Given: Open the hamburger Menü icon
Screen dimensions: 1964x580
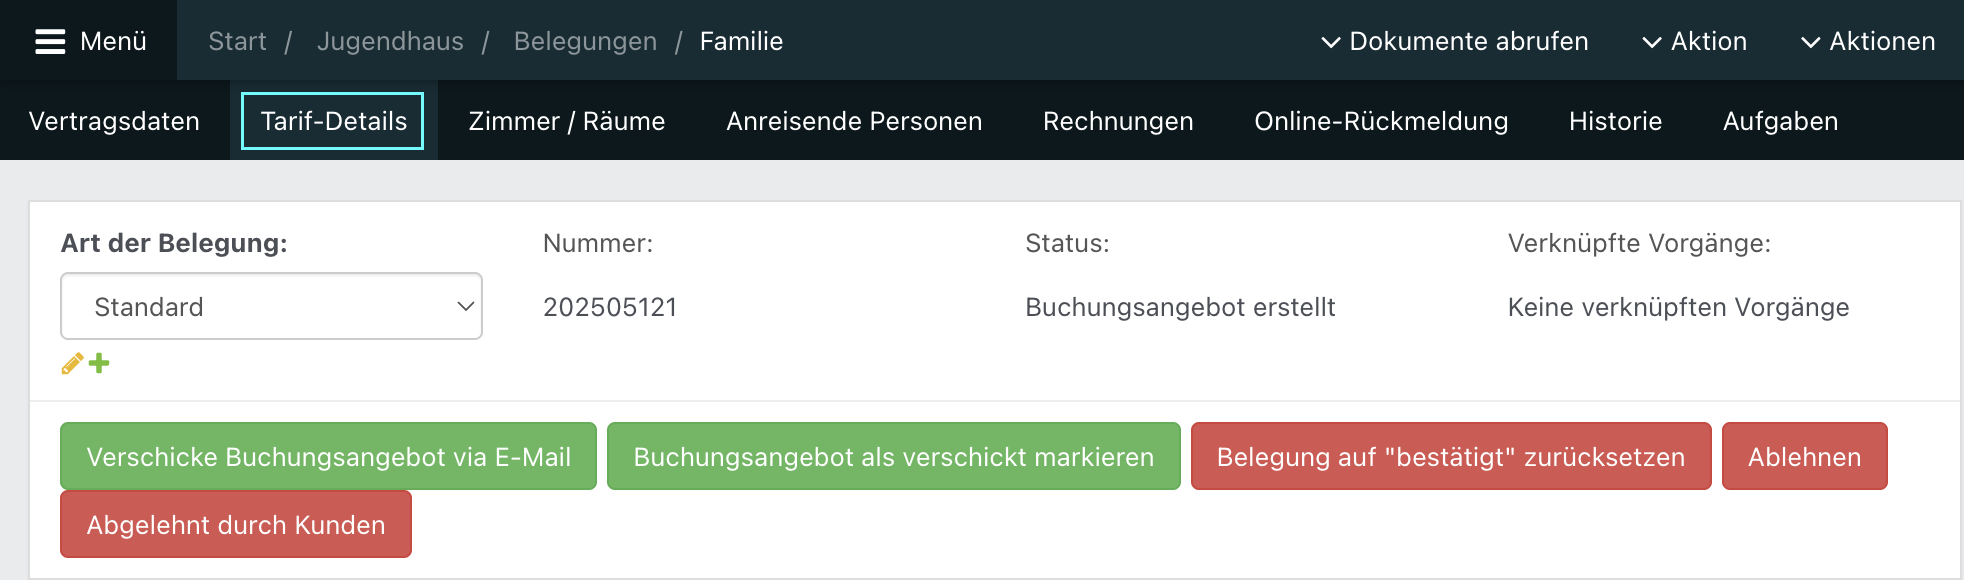Looking at the screenshot, I should coord(50,41).
